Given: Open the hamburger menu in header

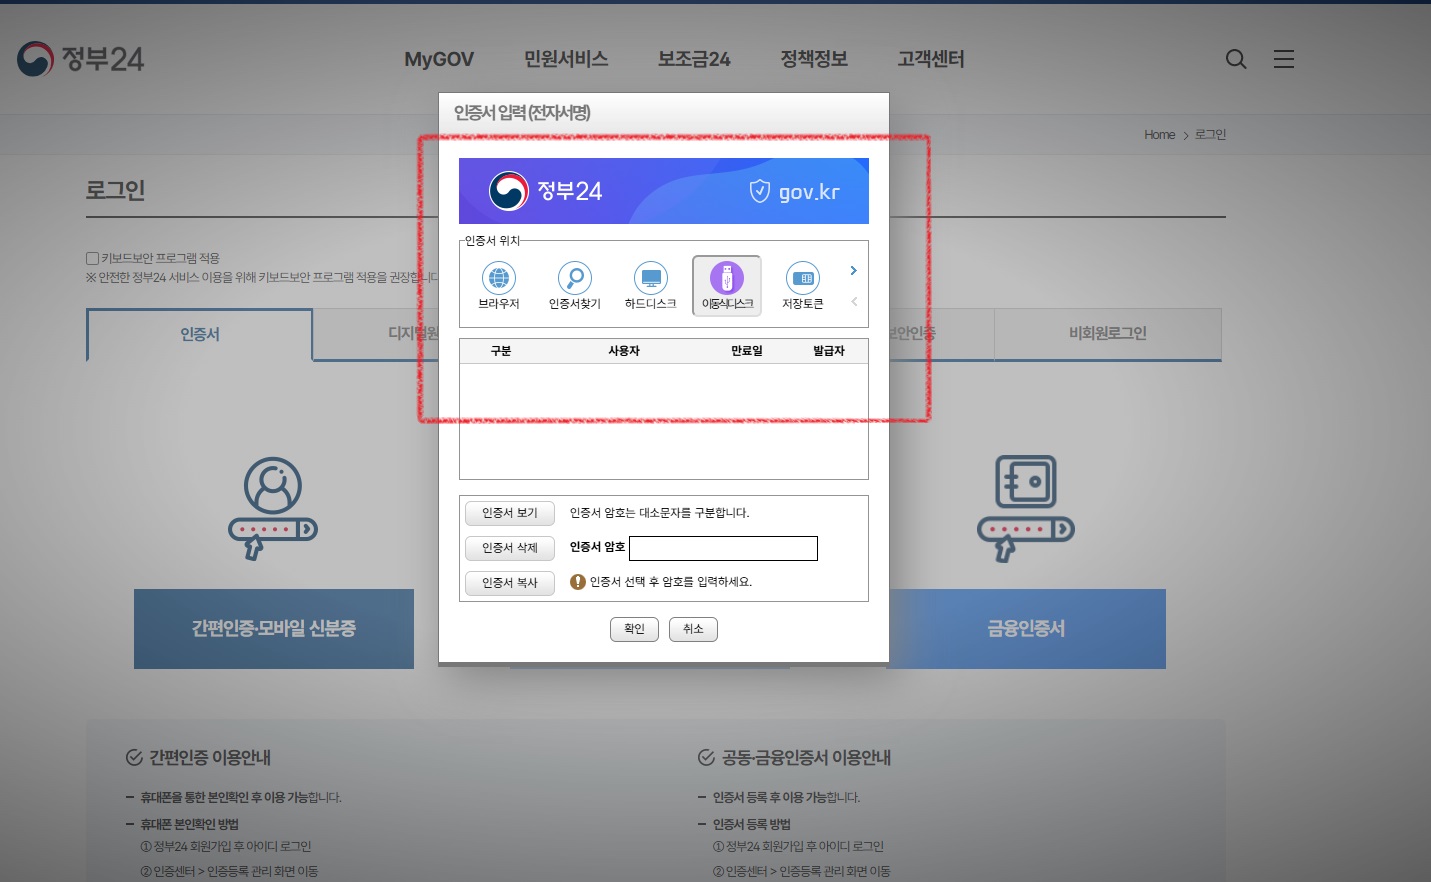Looking at the screenshot, I should coord(1284,59).
